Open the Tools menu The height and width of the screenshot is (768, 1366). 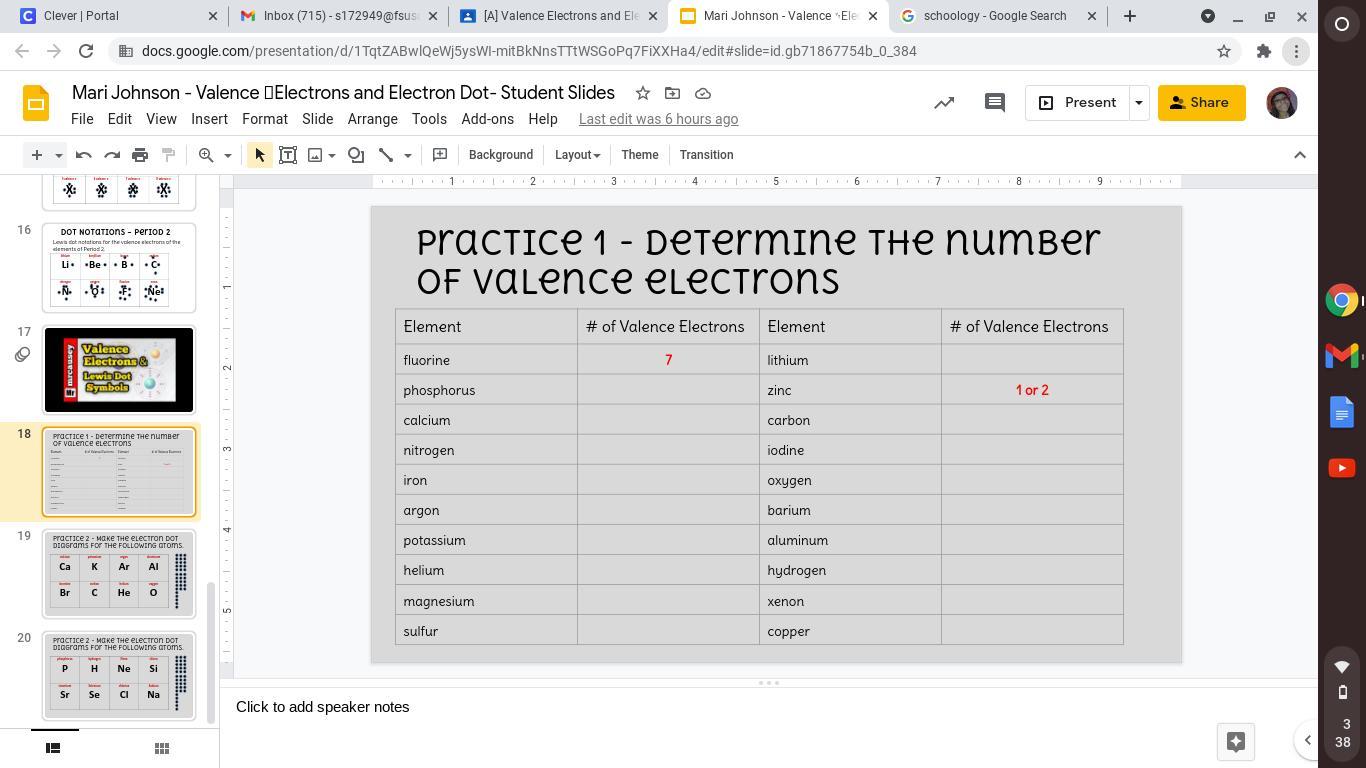tap(429, 119)
